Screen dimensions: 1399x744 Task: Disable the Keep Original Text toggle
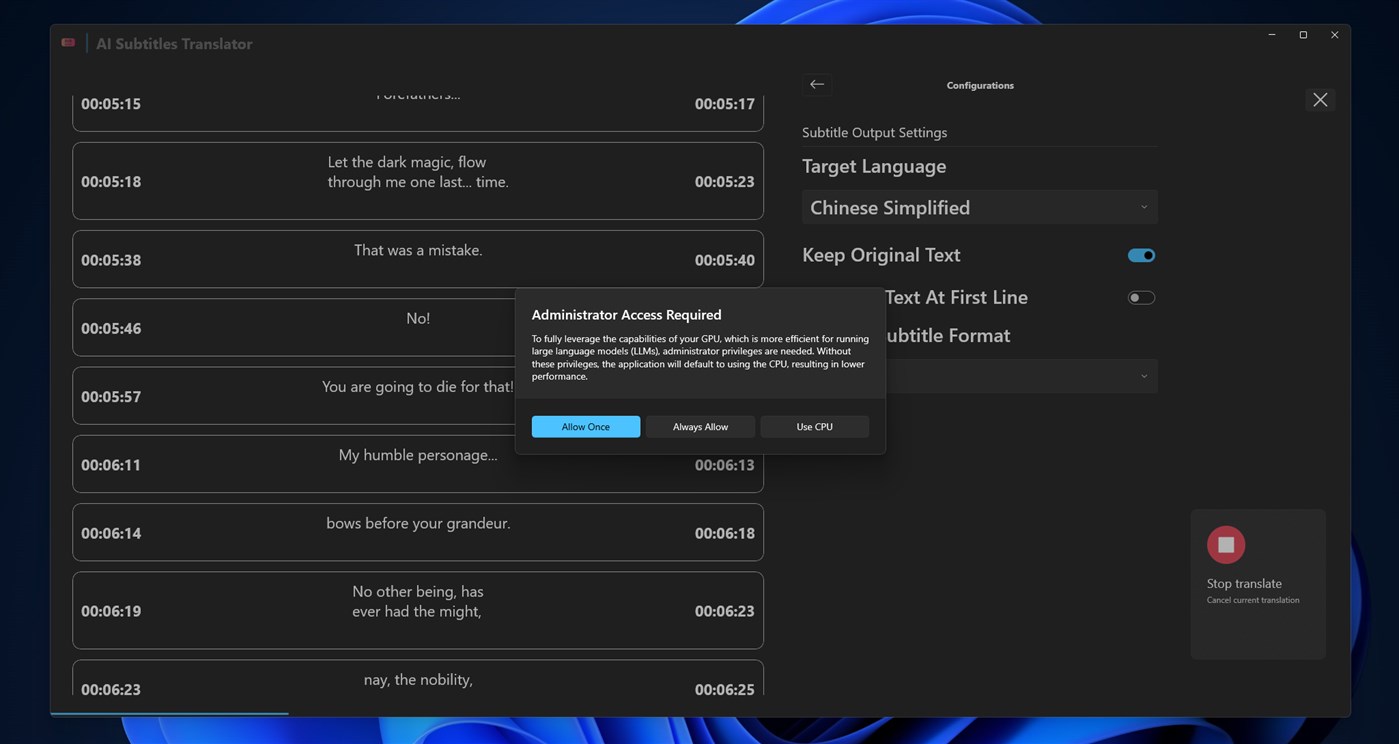point(1140,255)
